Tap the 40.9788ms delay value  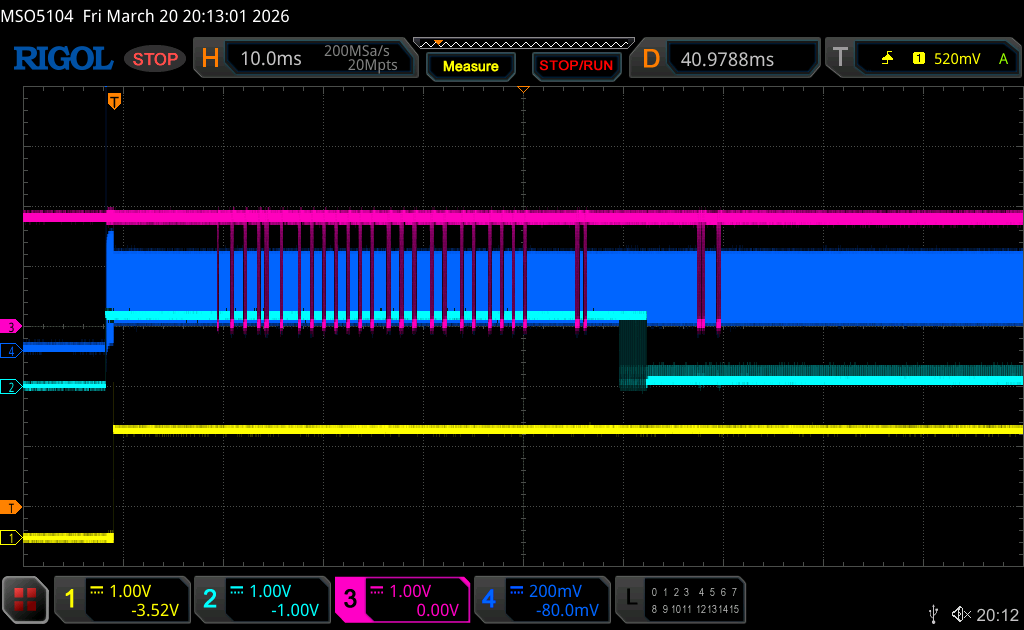pyautogui.click(x=727, y=59)
